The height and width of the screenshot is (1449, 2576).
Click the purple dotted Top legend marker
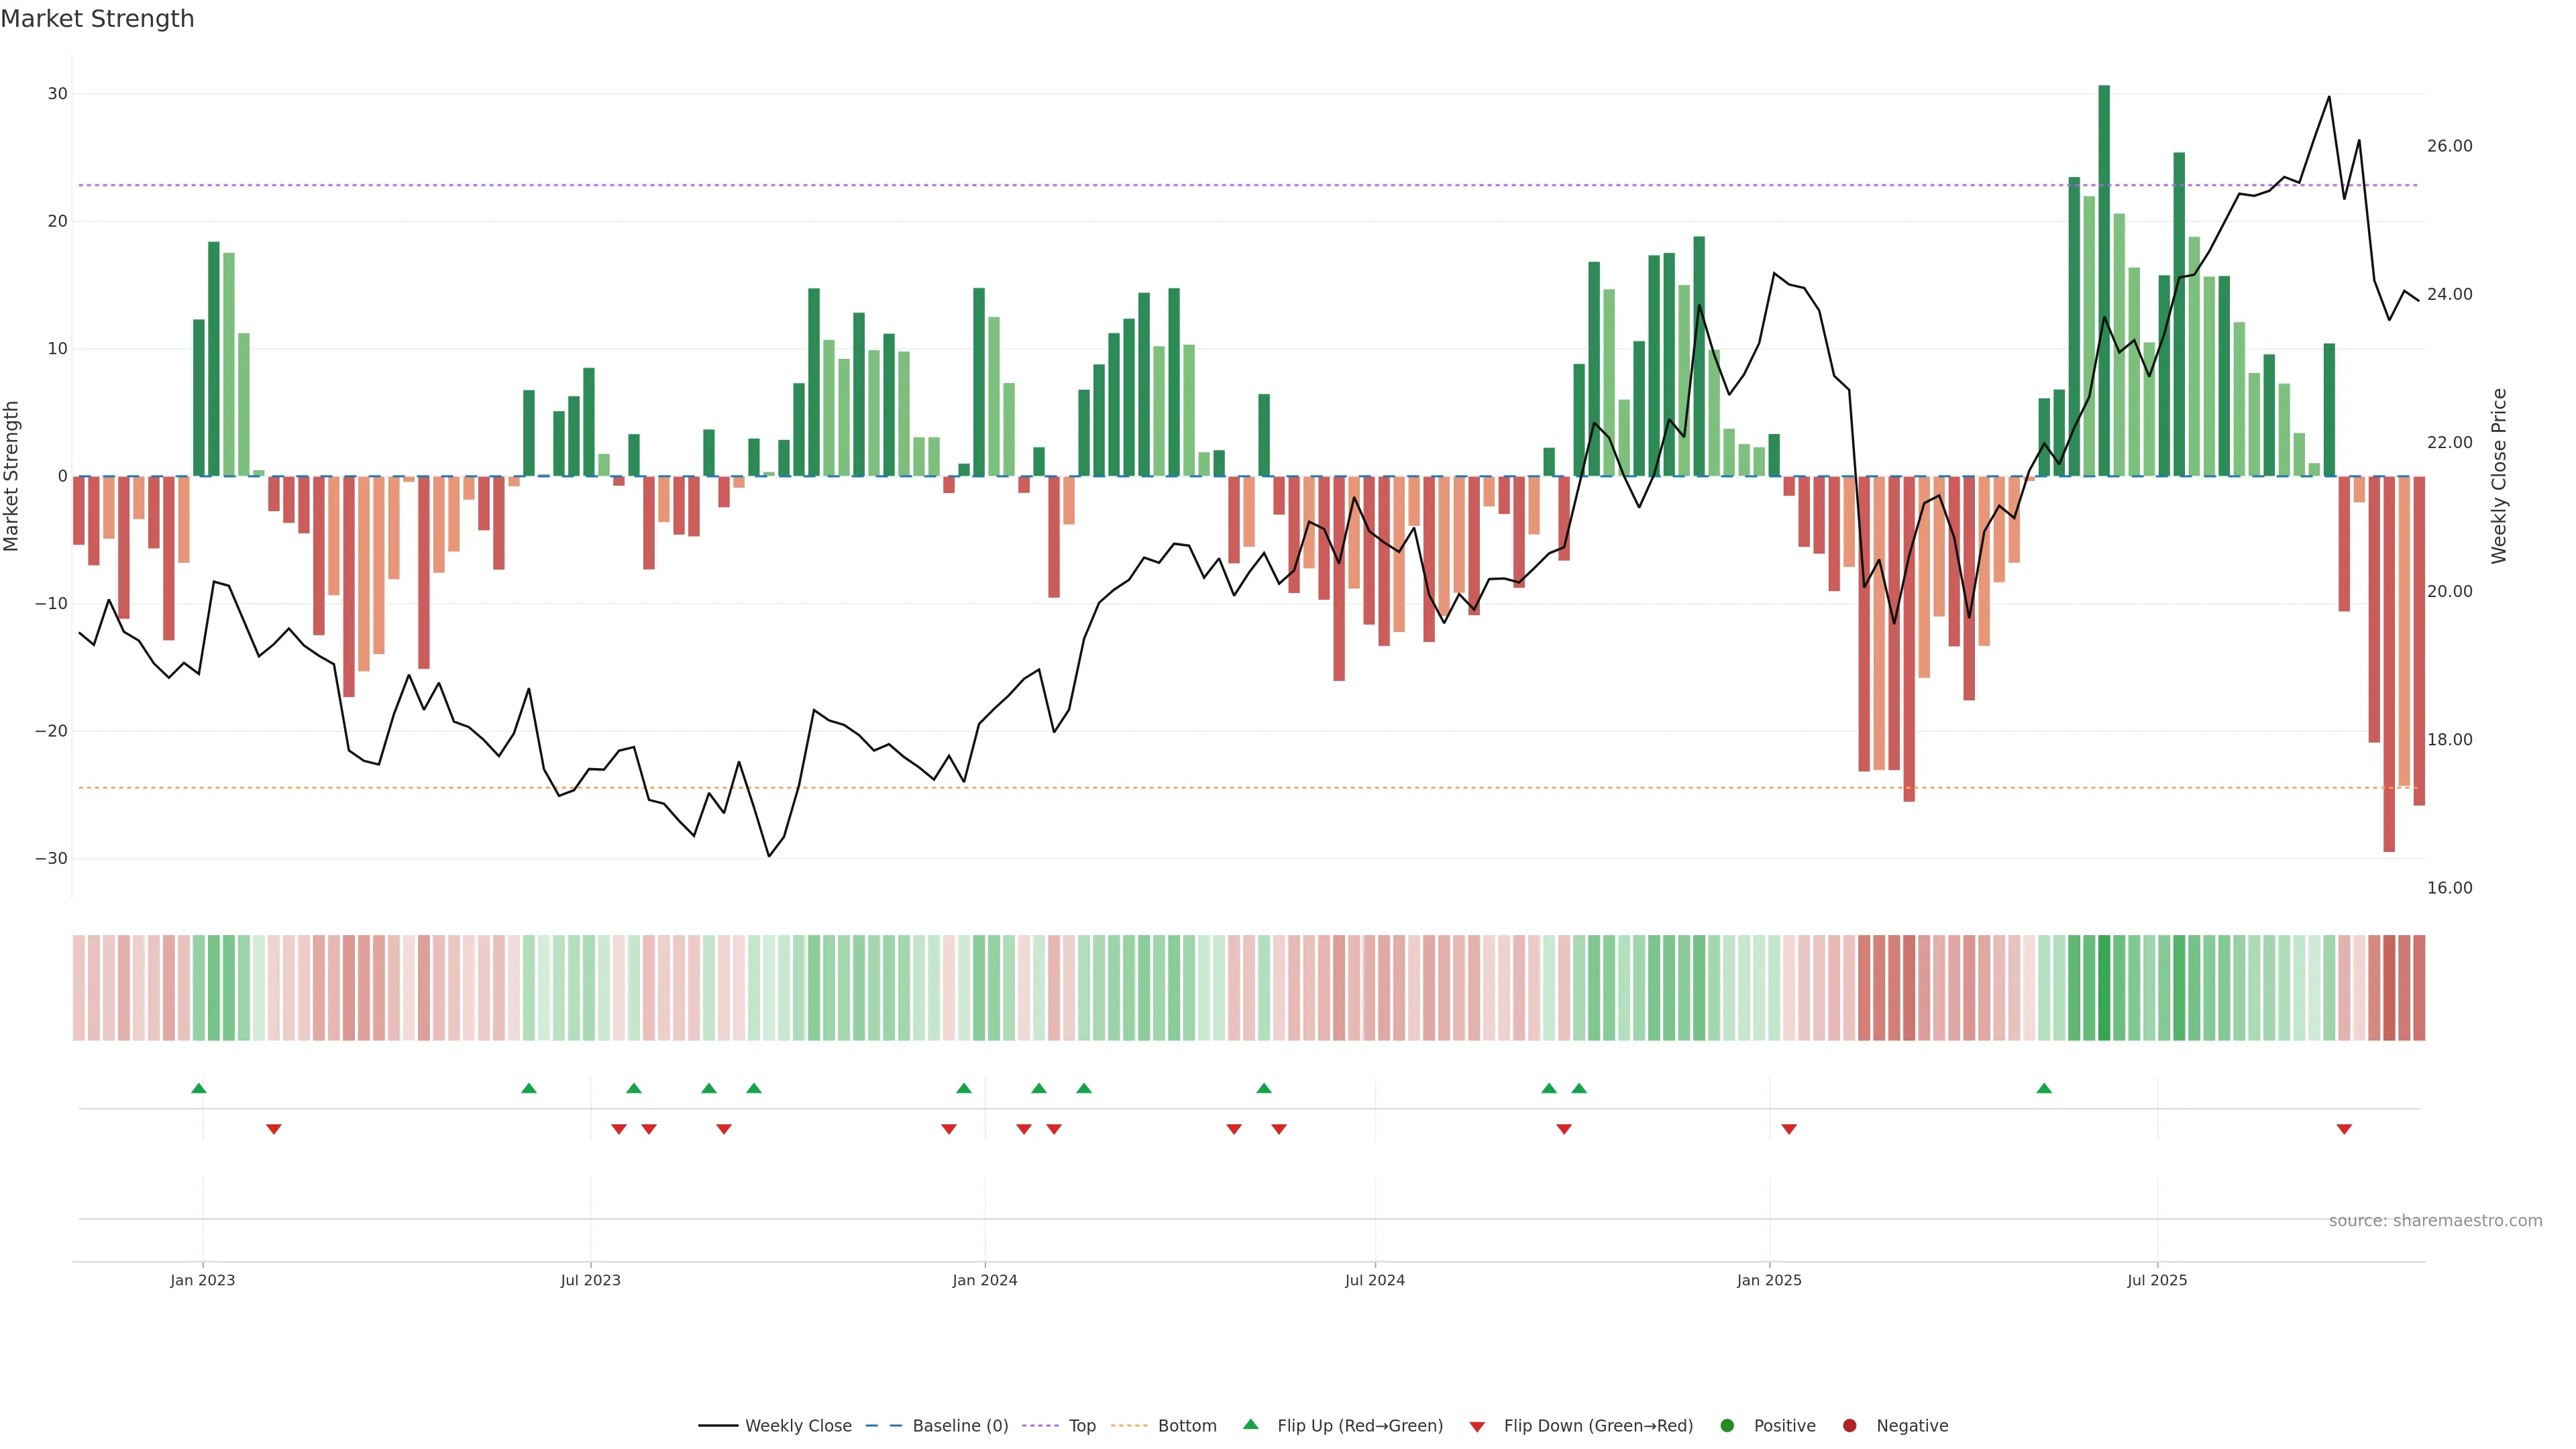[x=1040, y=1425]
